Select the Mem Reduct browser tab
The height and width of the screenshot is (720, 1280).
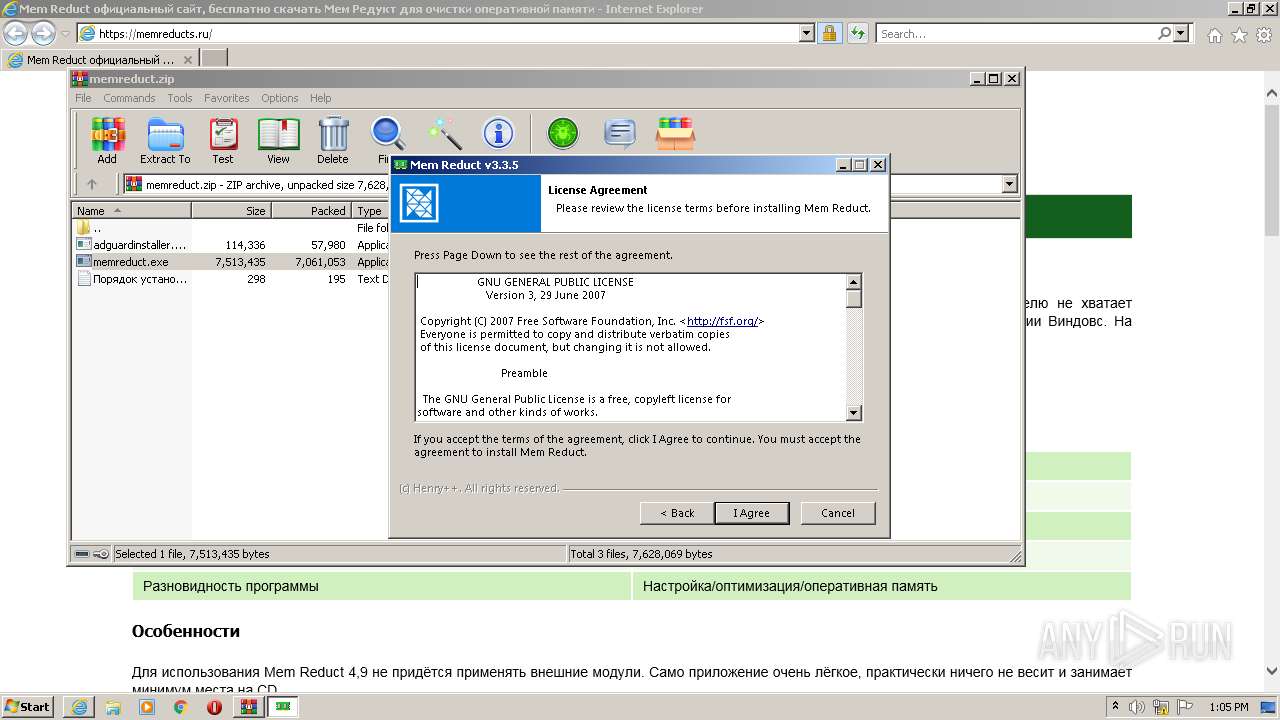click(100, 59)
